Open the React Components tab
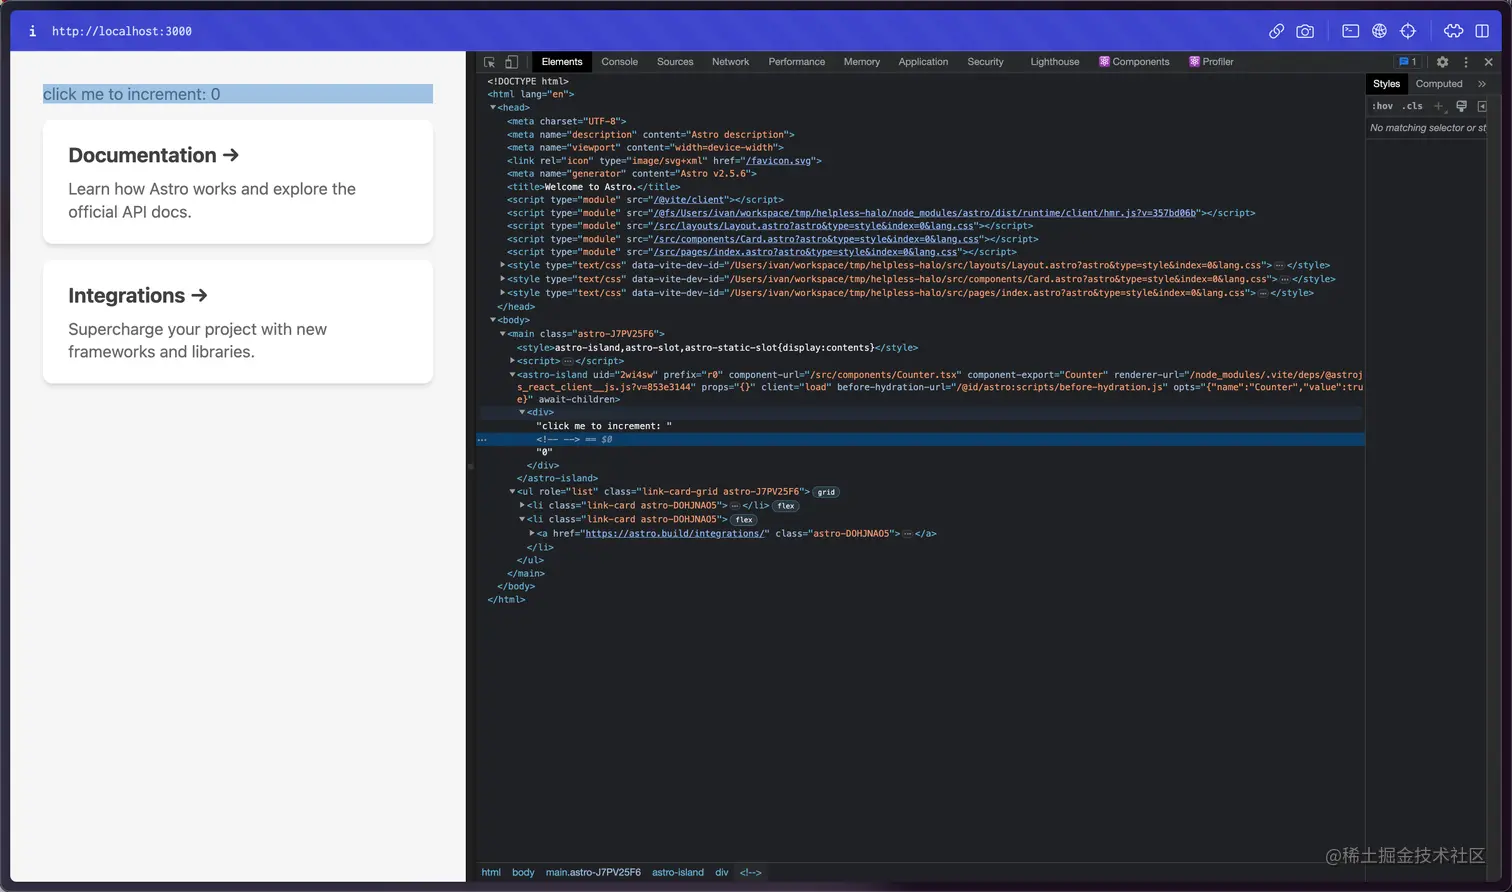Viewport: 1512px width, 892px height. (x=1134, y=62)
